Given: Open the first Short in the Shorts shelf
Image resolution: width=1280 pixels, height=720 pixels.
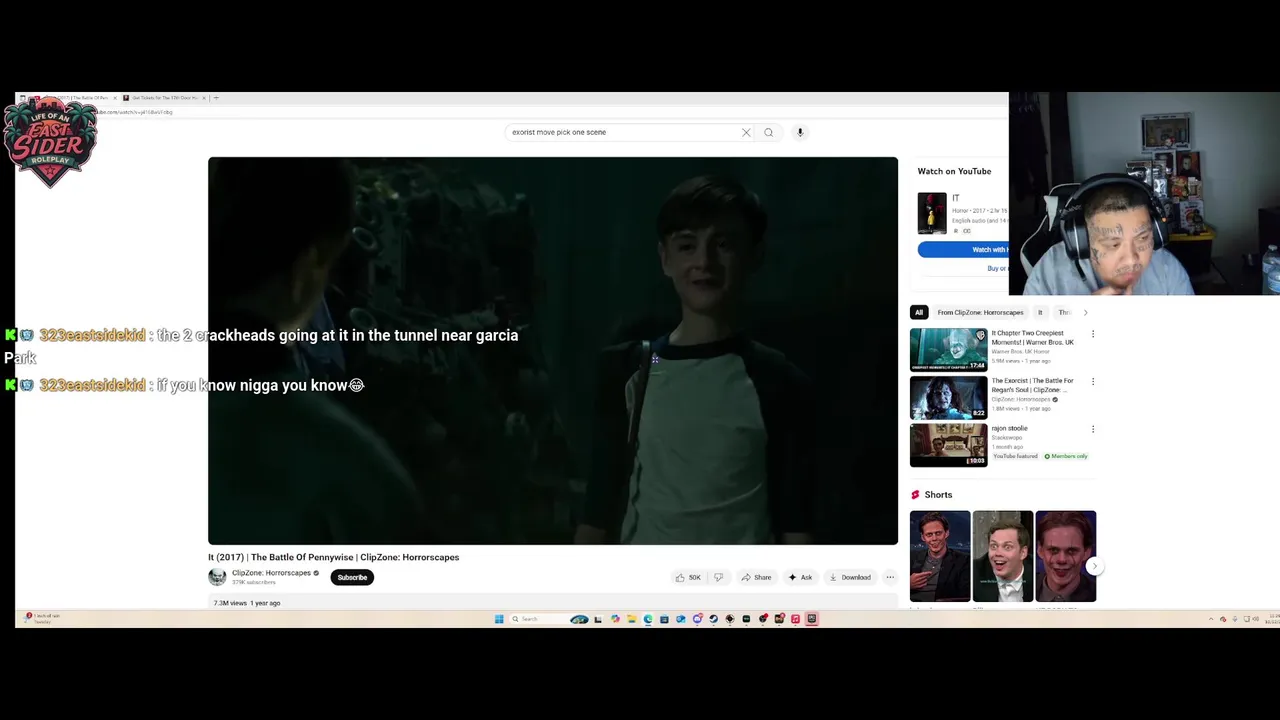Looking at the screenshot, I should pyautogui.click(x=940, y=556).
